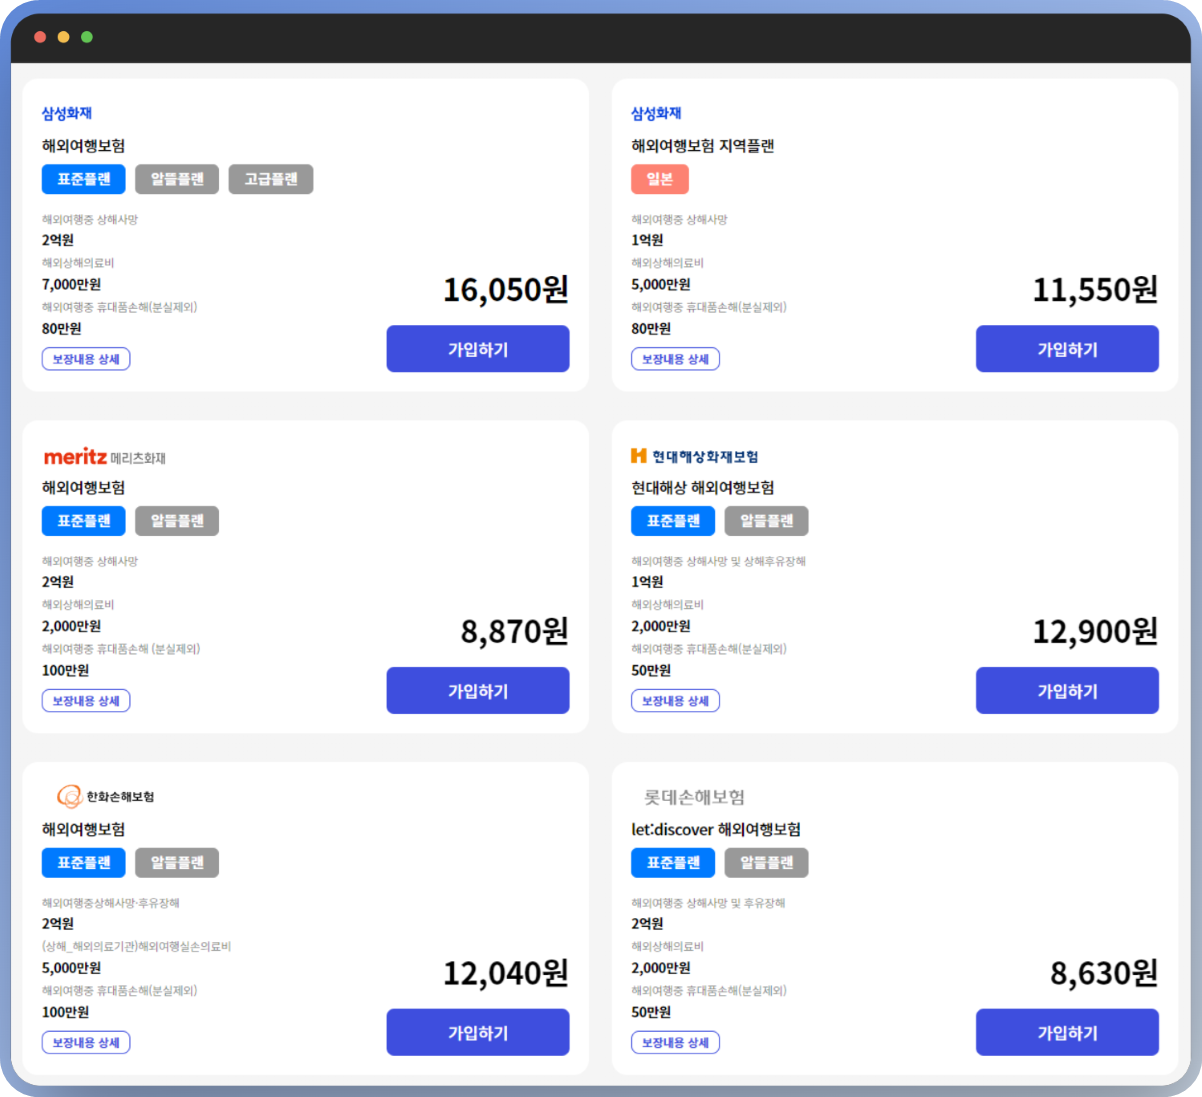Select 알뜰플랜 tab in 롯데손해보험 card
Screen dimensions: 1202x1097
pyautogui.click(x=767, y=863)
